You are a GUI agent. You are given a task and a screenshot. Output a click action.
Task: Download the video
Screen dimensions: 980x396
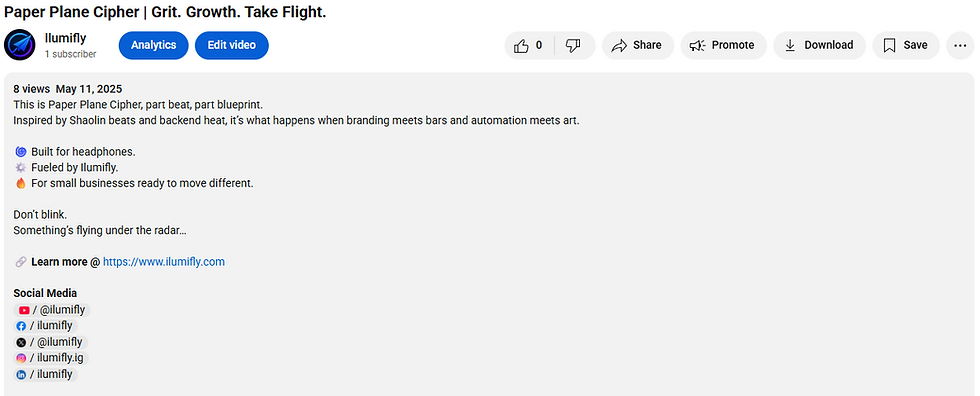pyautogui.click(x=819, y=45)
